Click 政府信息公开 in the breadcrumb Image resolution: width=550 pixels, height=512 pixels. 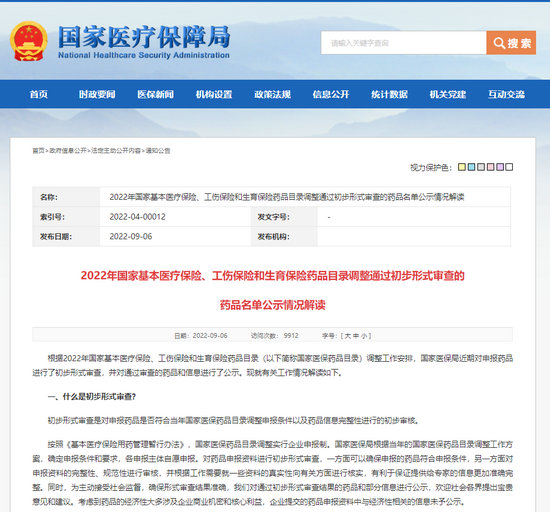tap(68, 150)
